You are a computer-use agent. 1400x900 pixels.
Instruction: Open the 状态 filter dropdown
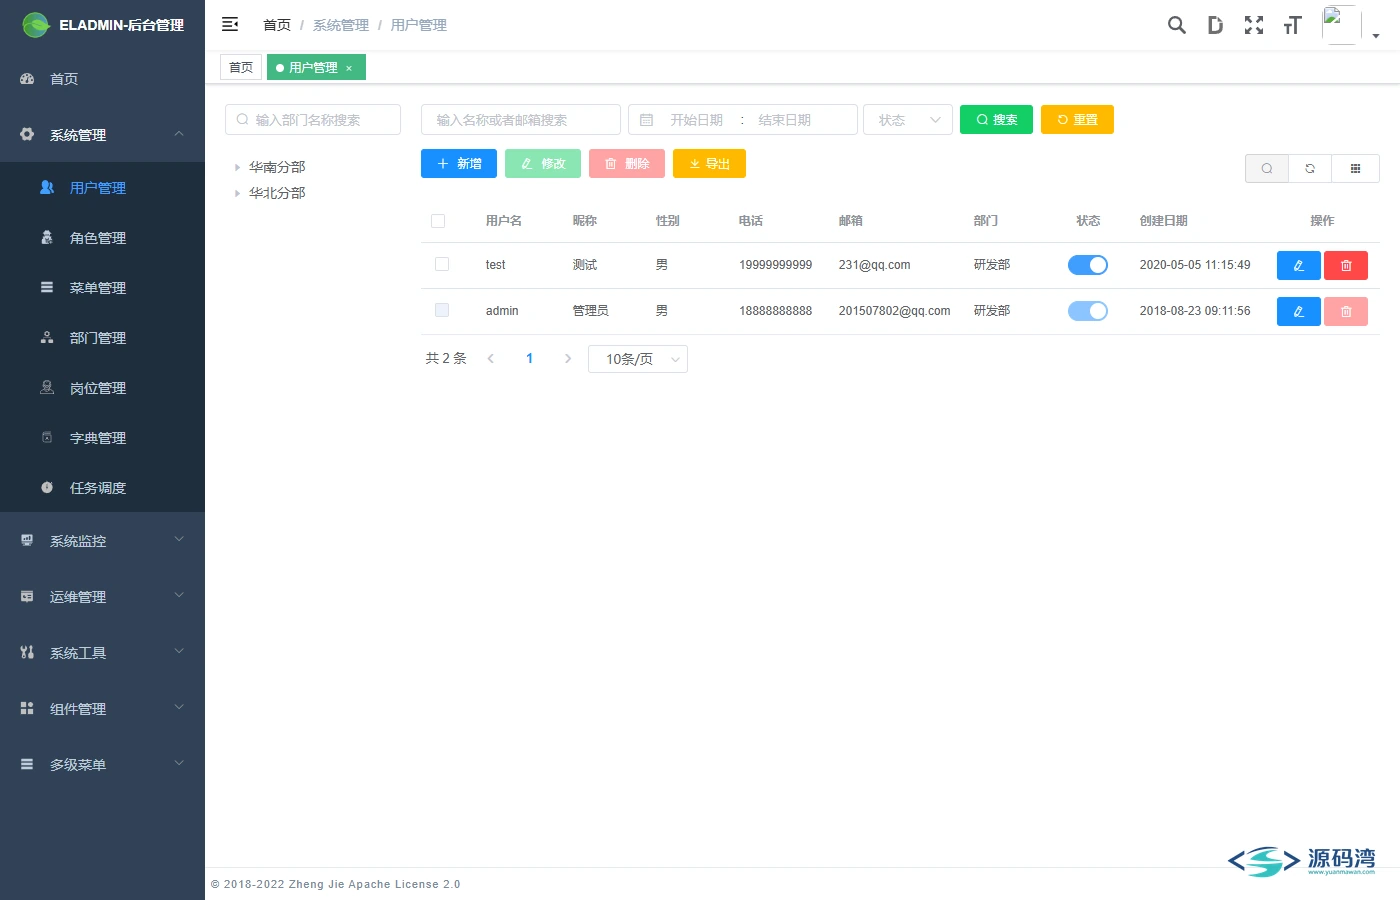908,120
